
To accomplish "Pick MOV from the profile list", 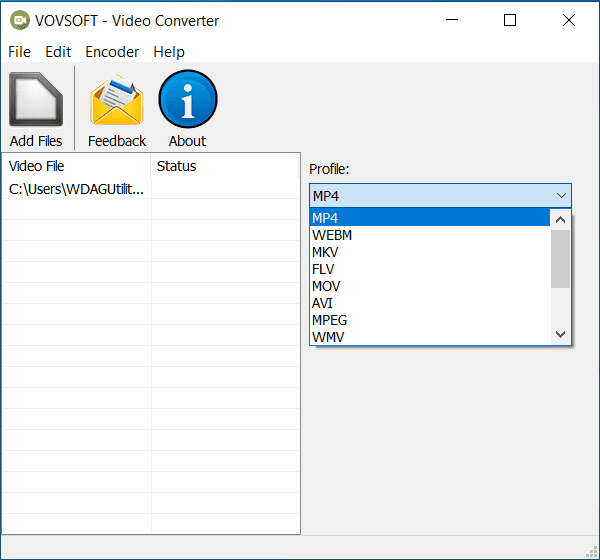I will pos(430,286).
